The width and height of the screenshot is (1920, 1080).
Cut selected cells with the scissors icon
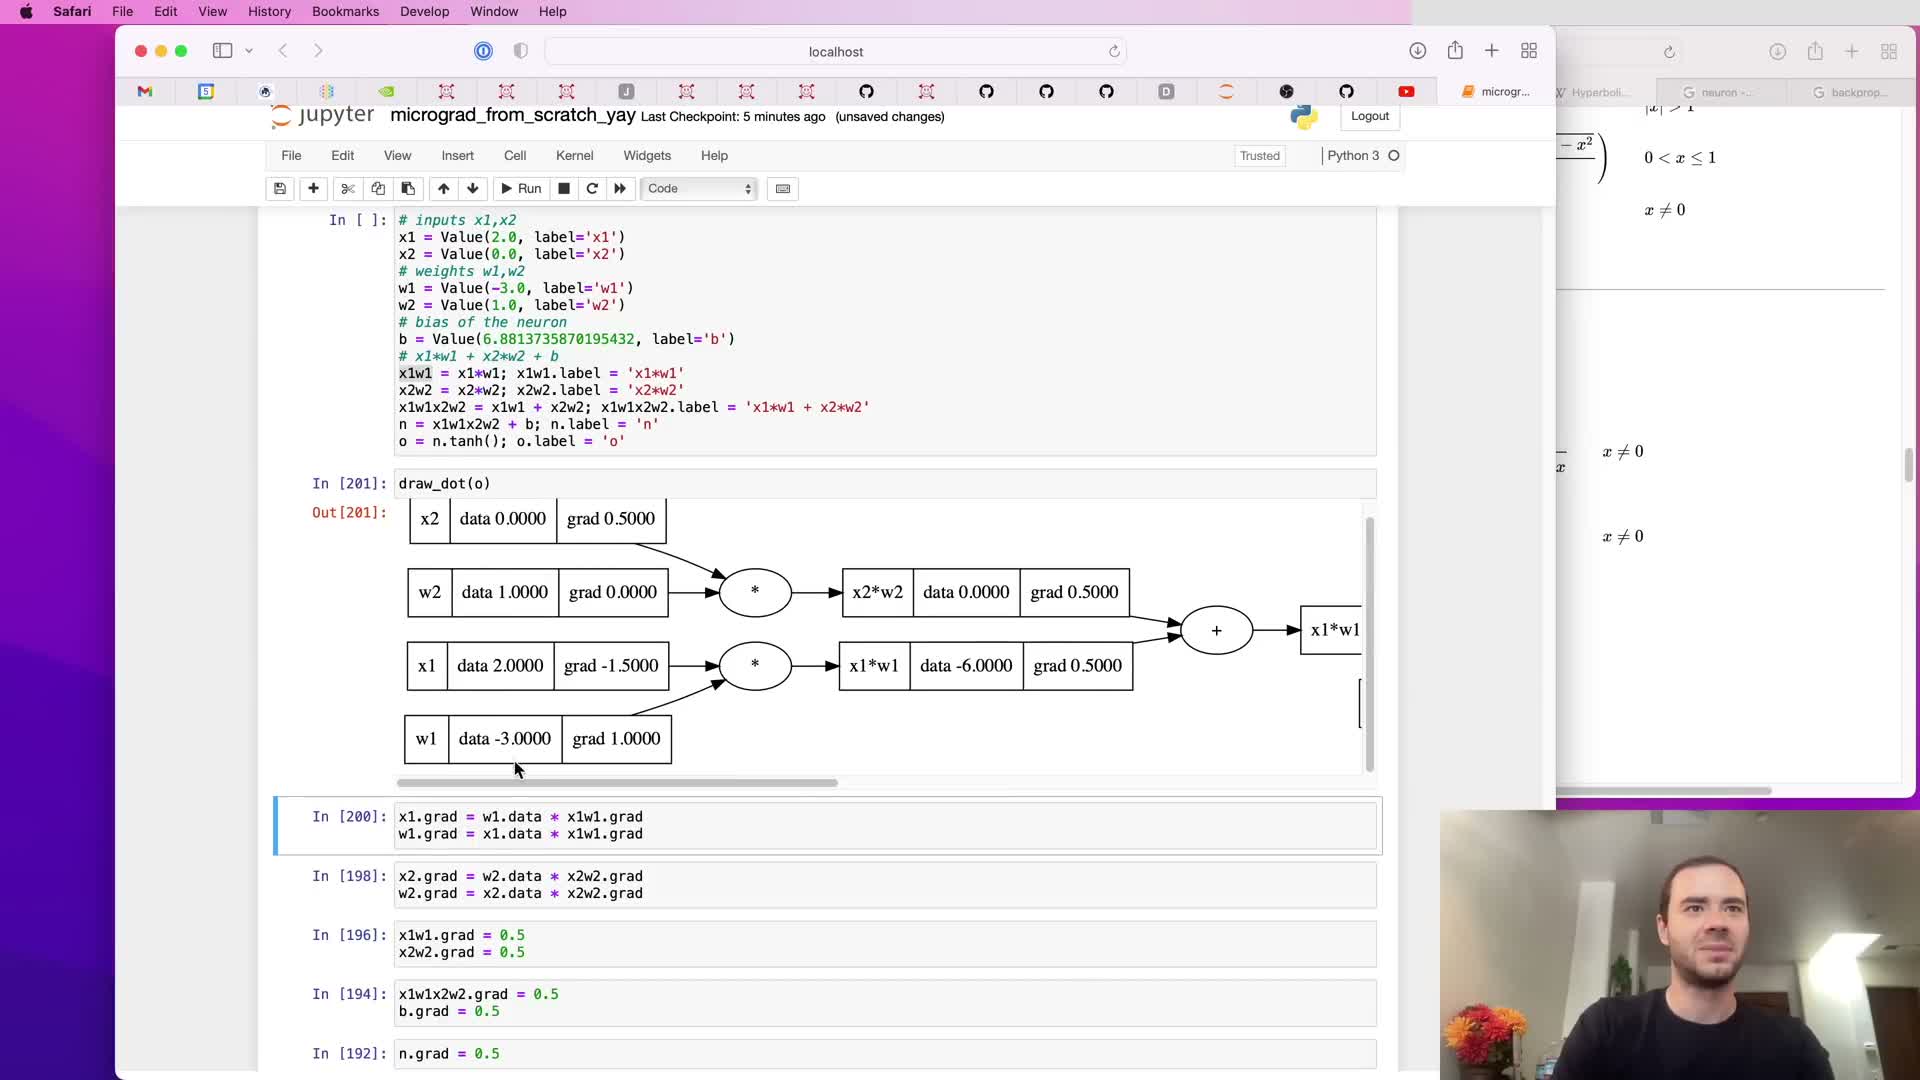pos(348,188)
